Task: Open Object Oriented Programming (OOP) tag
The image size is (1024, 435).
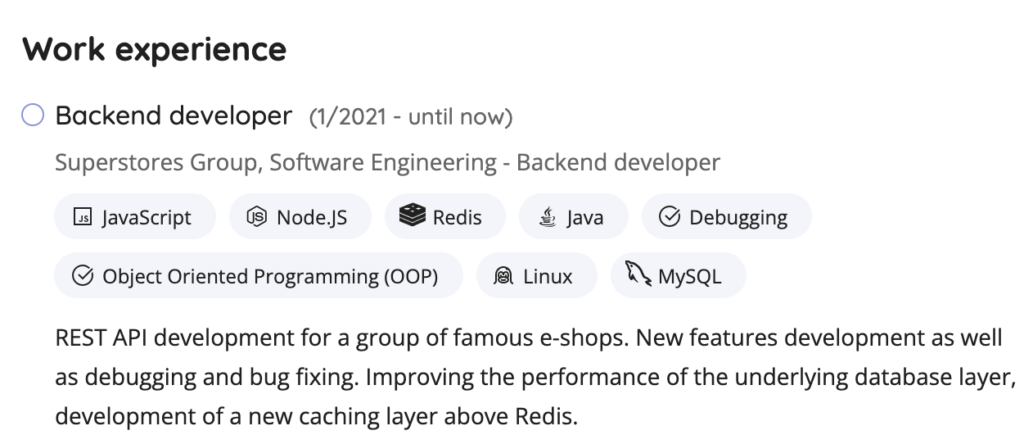Action: (258, 276)
